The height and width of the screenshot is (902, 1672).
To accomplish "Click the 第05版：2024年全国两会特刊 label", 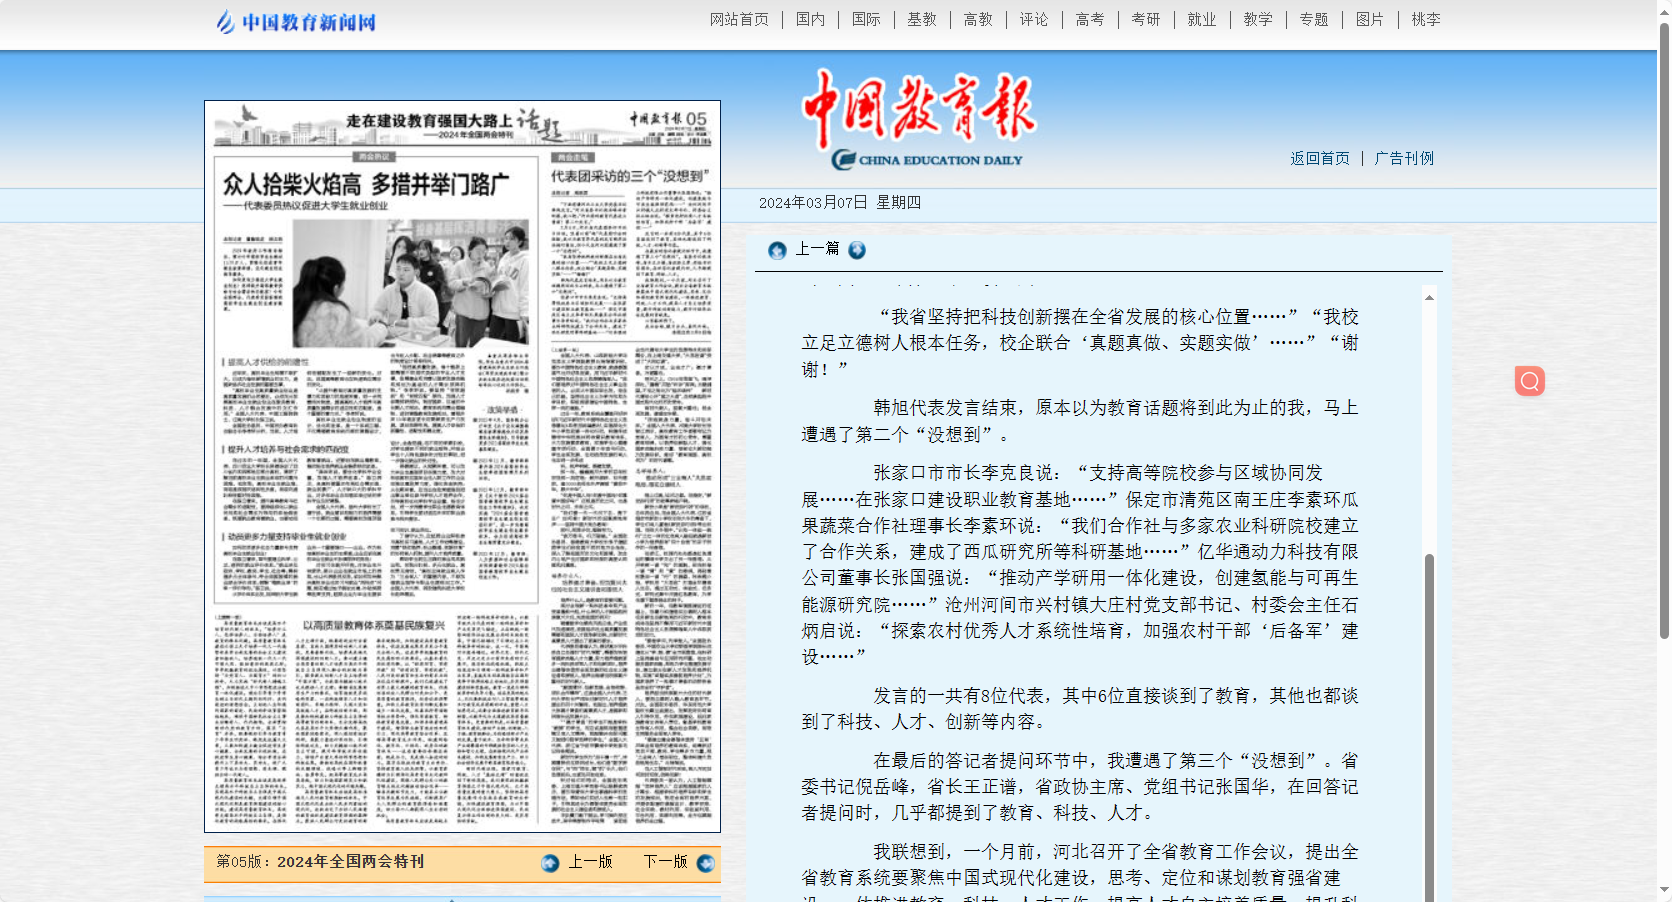I will [320, 861].
